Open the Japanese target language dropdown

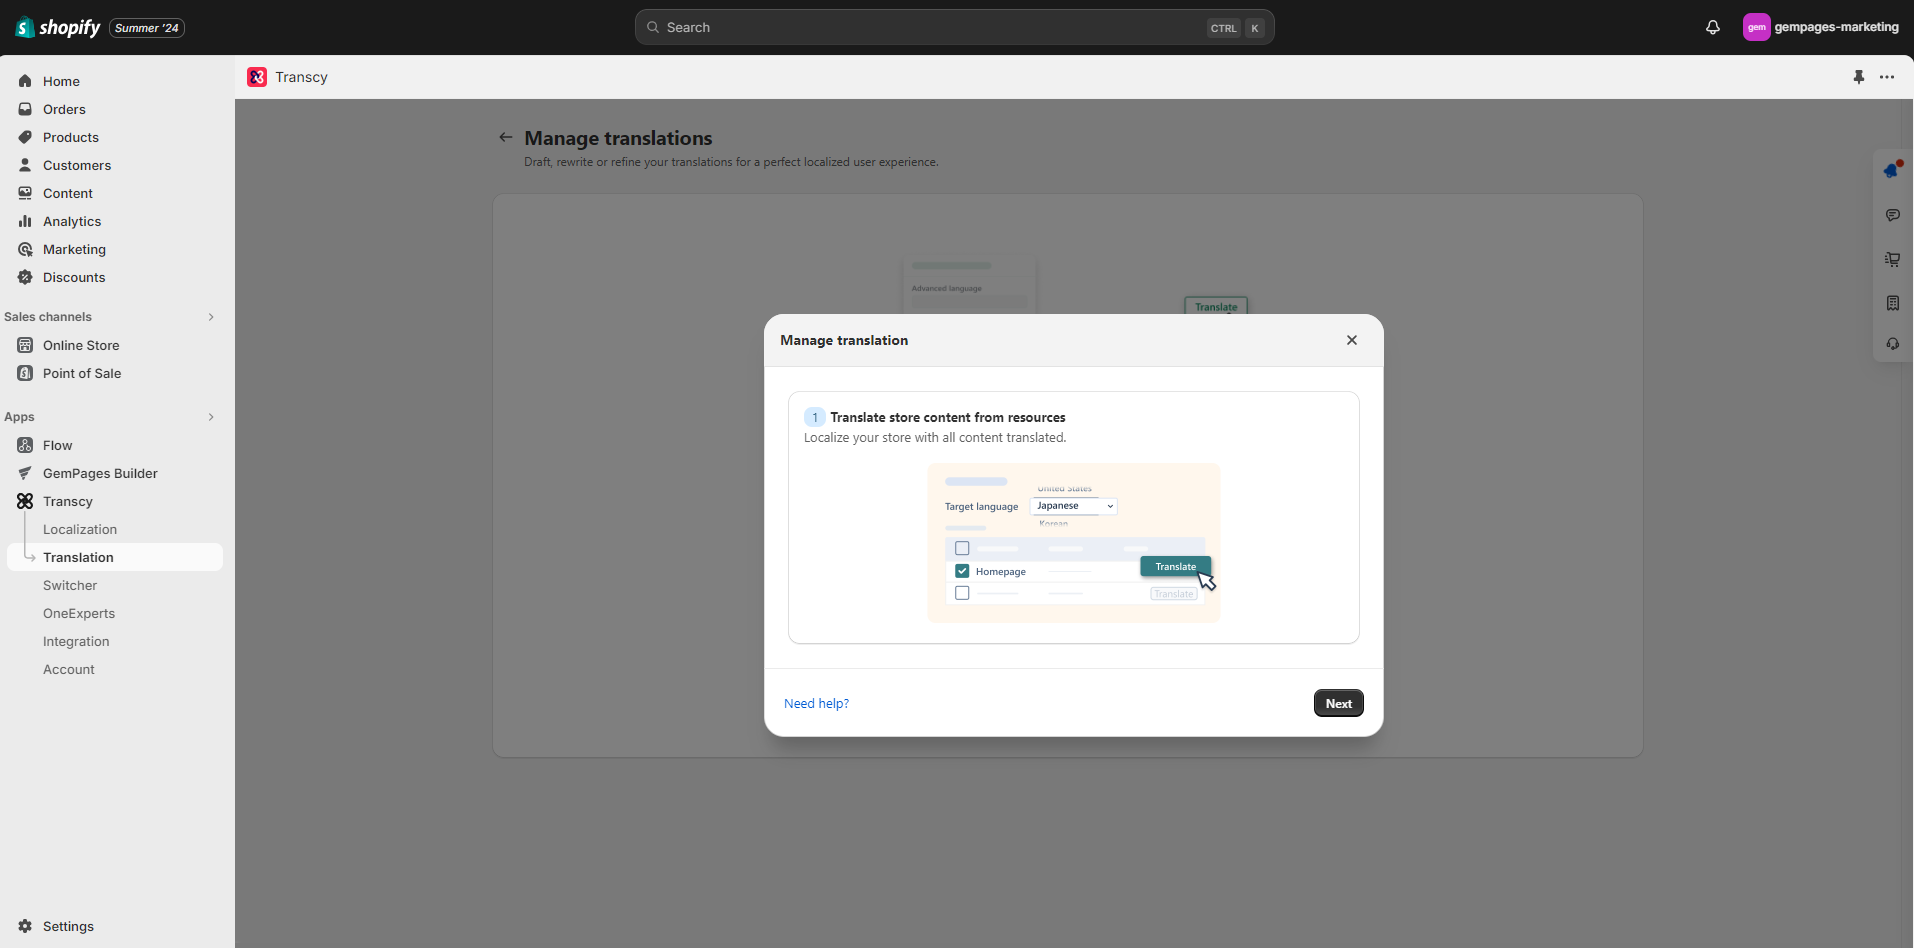point(1072,506)
